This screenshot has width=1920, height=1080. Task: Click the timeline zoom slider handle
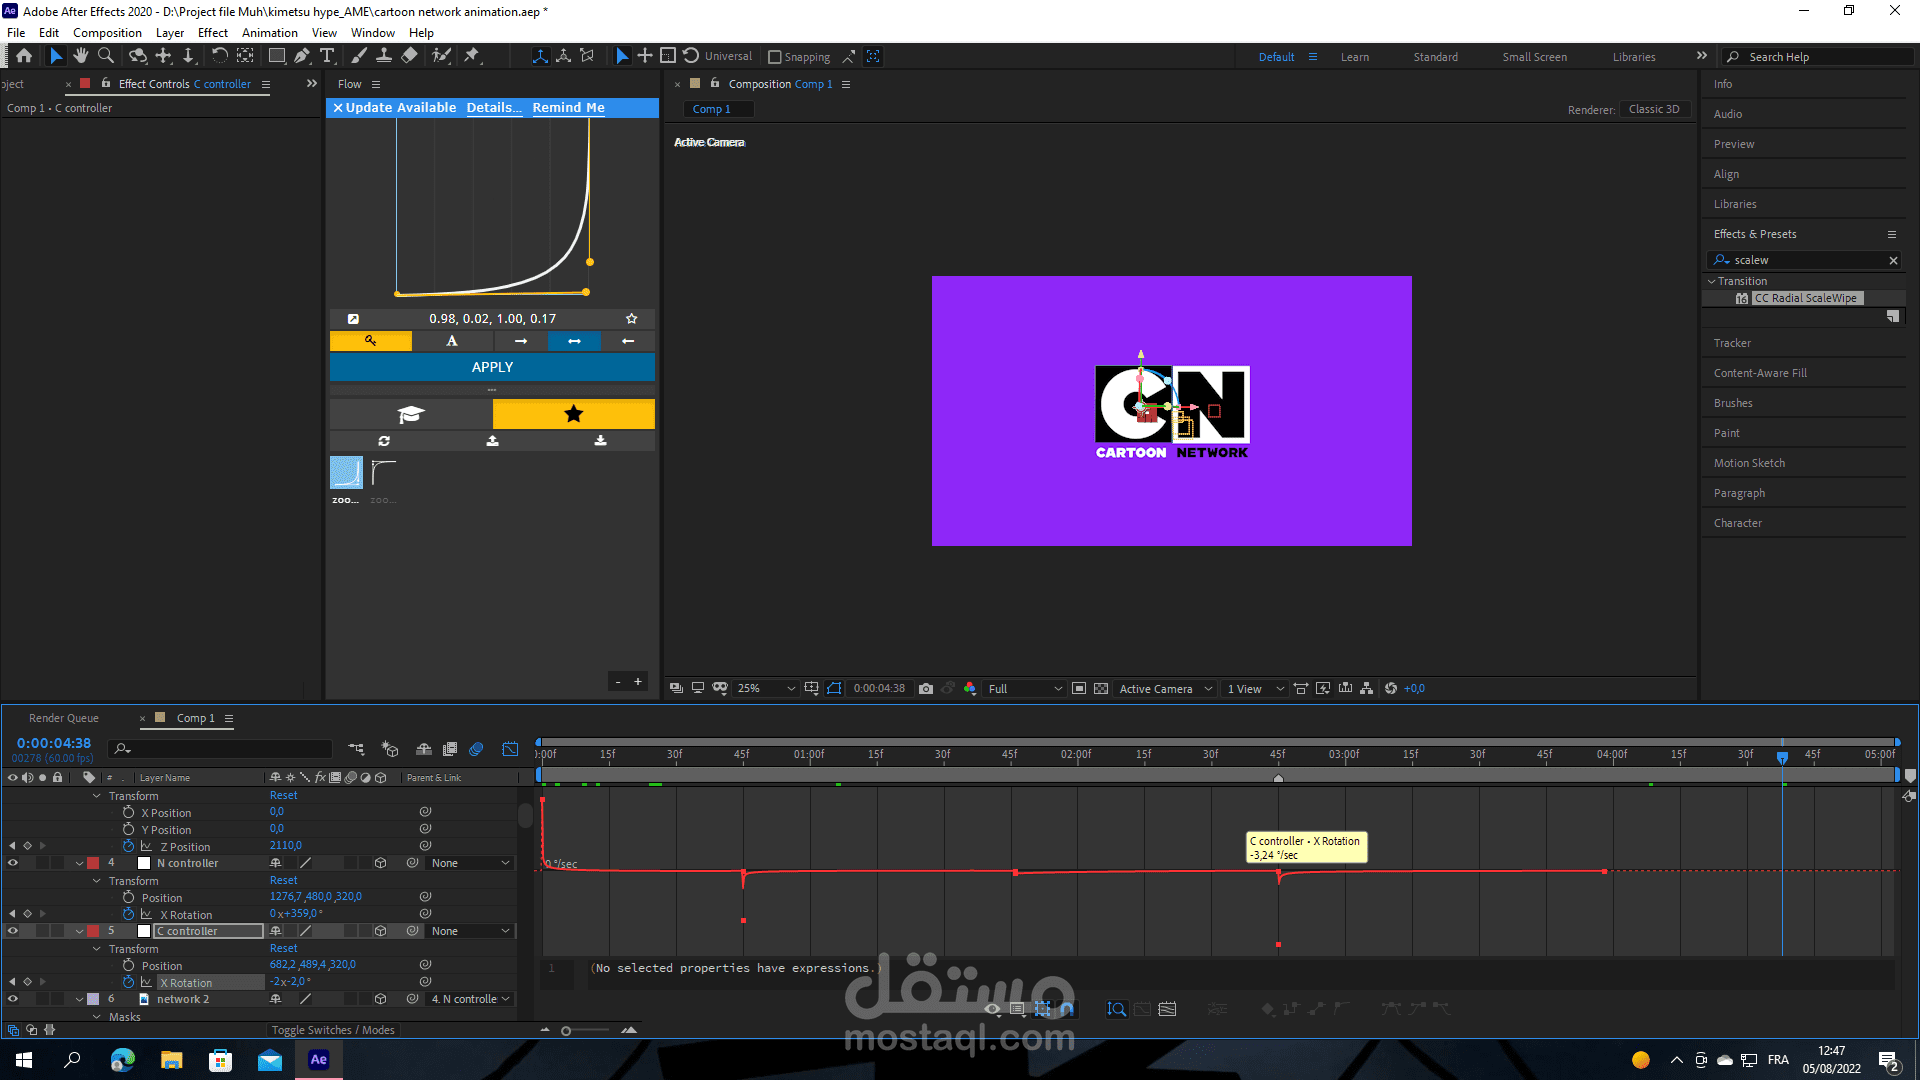[566, 1030]
